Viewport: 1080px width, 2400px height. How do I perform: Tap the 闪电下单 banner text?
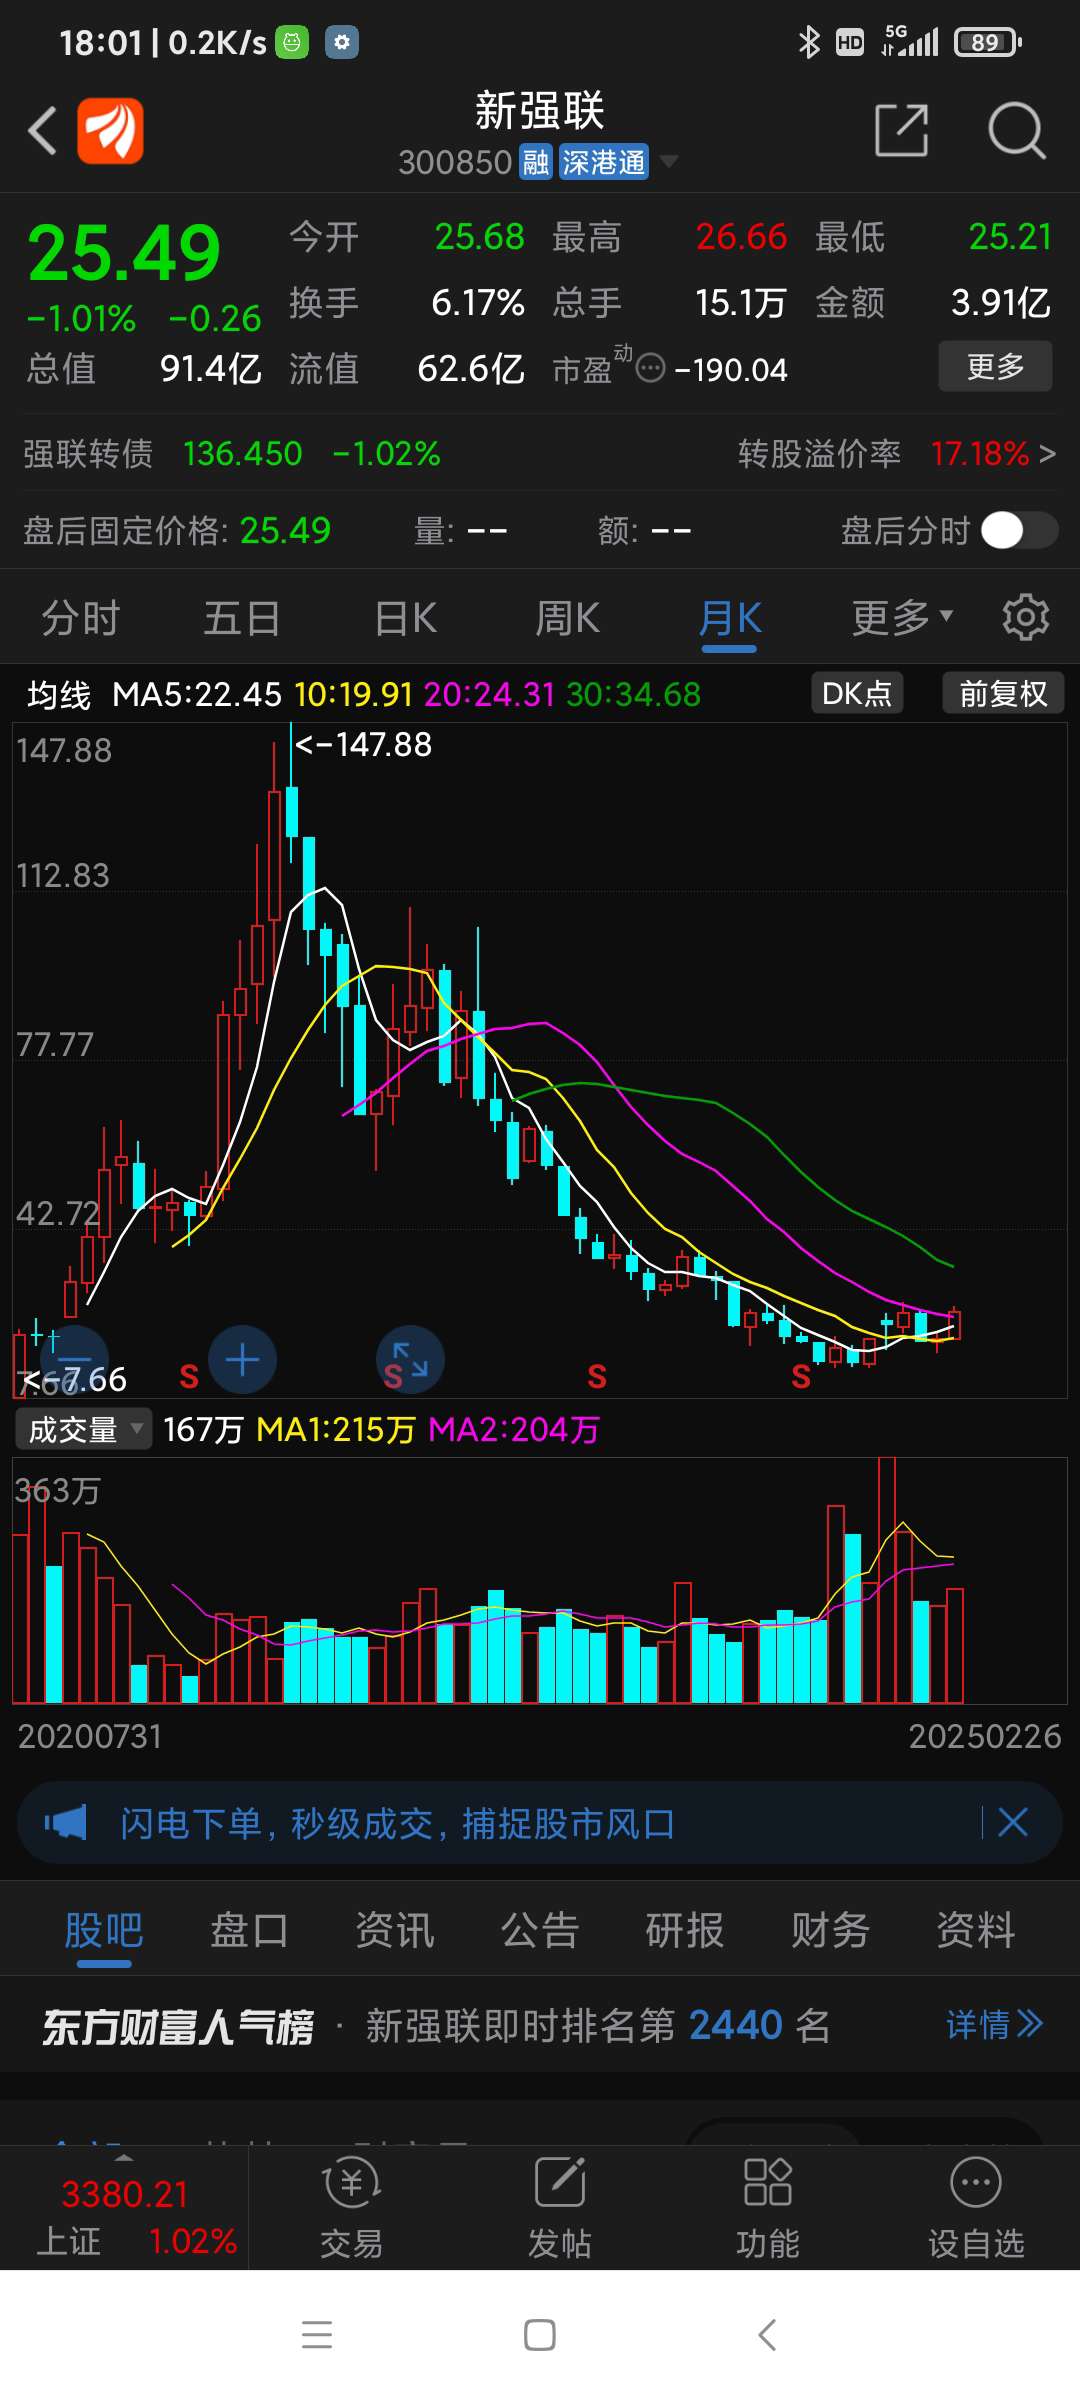click(397, 1823)
